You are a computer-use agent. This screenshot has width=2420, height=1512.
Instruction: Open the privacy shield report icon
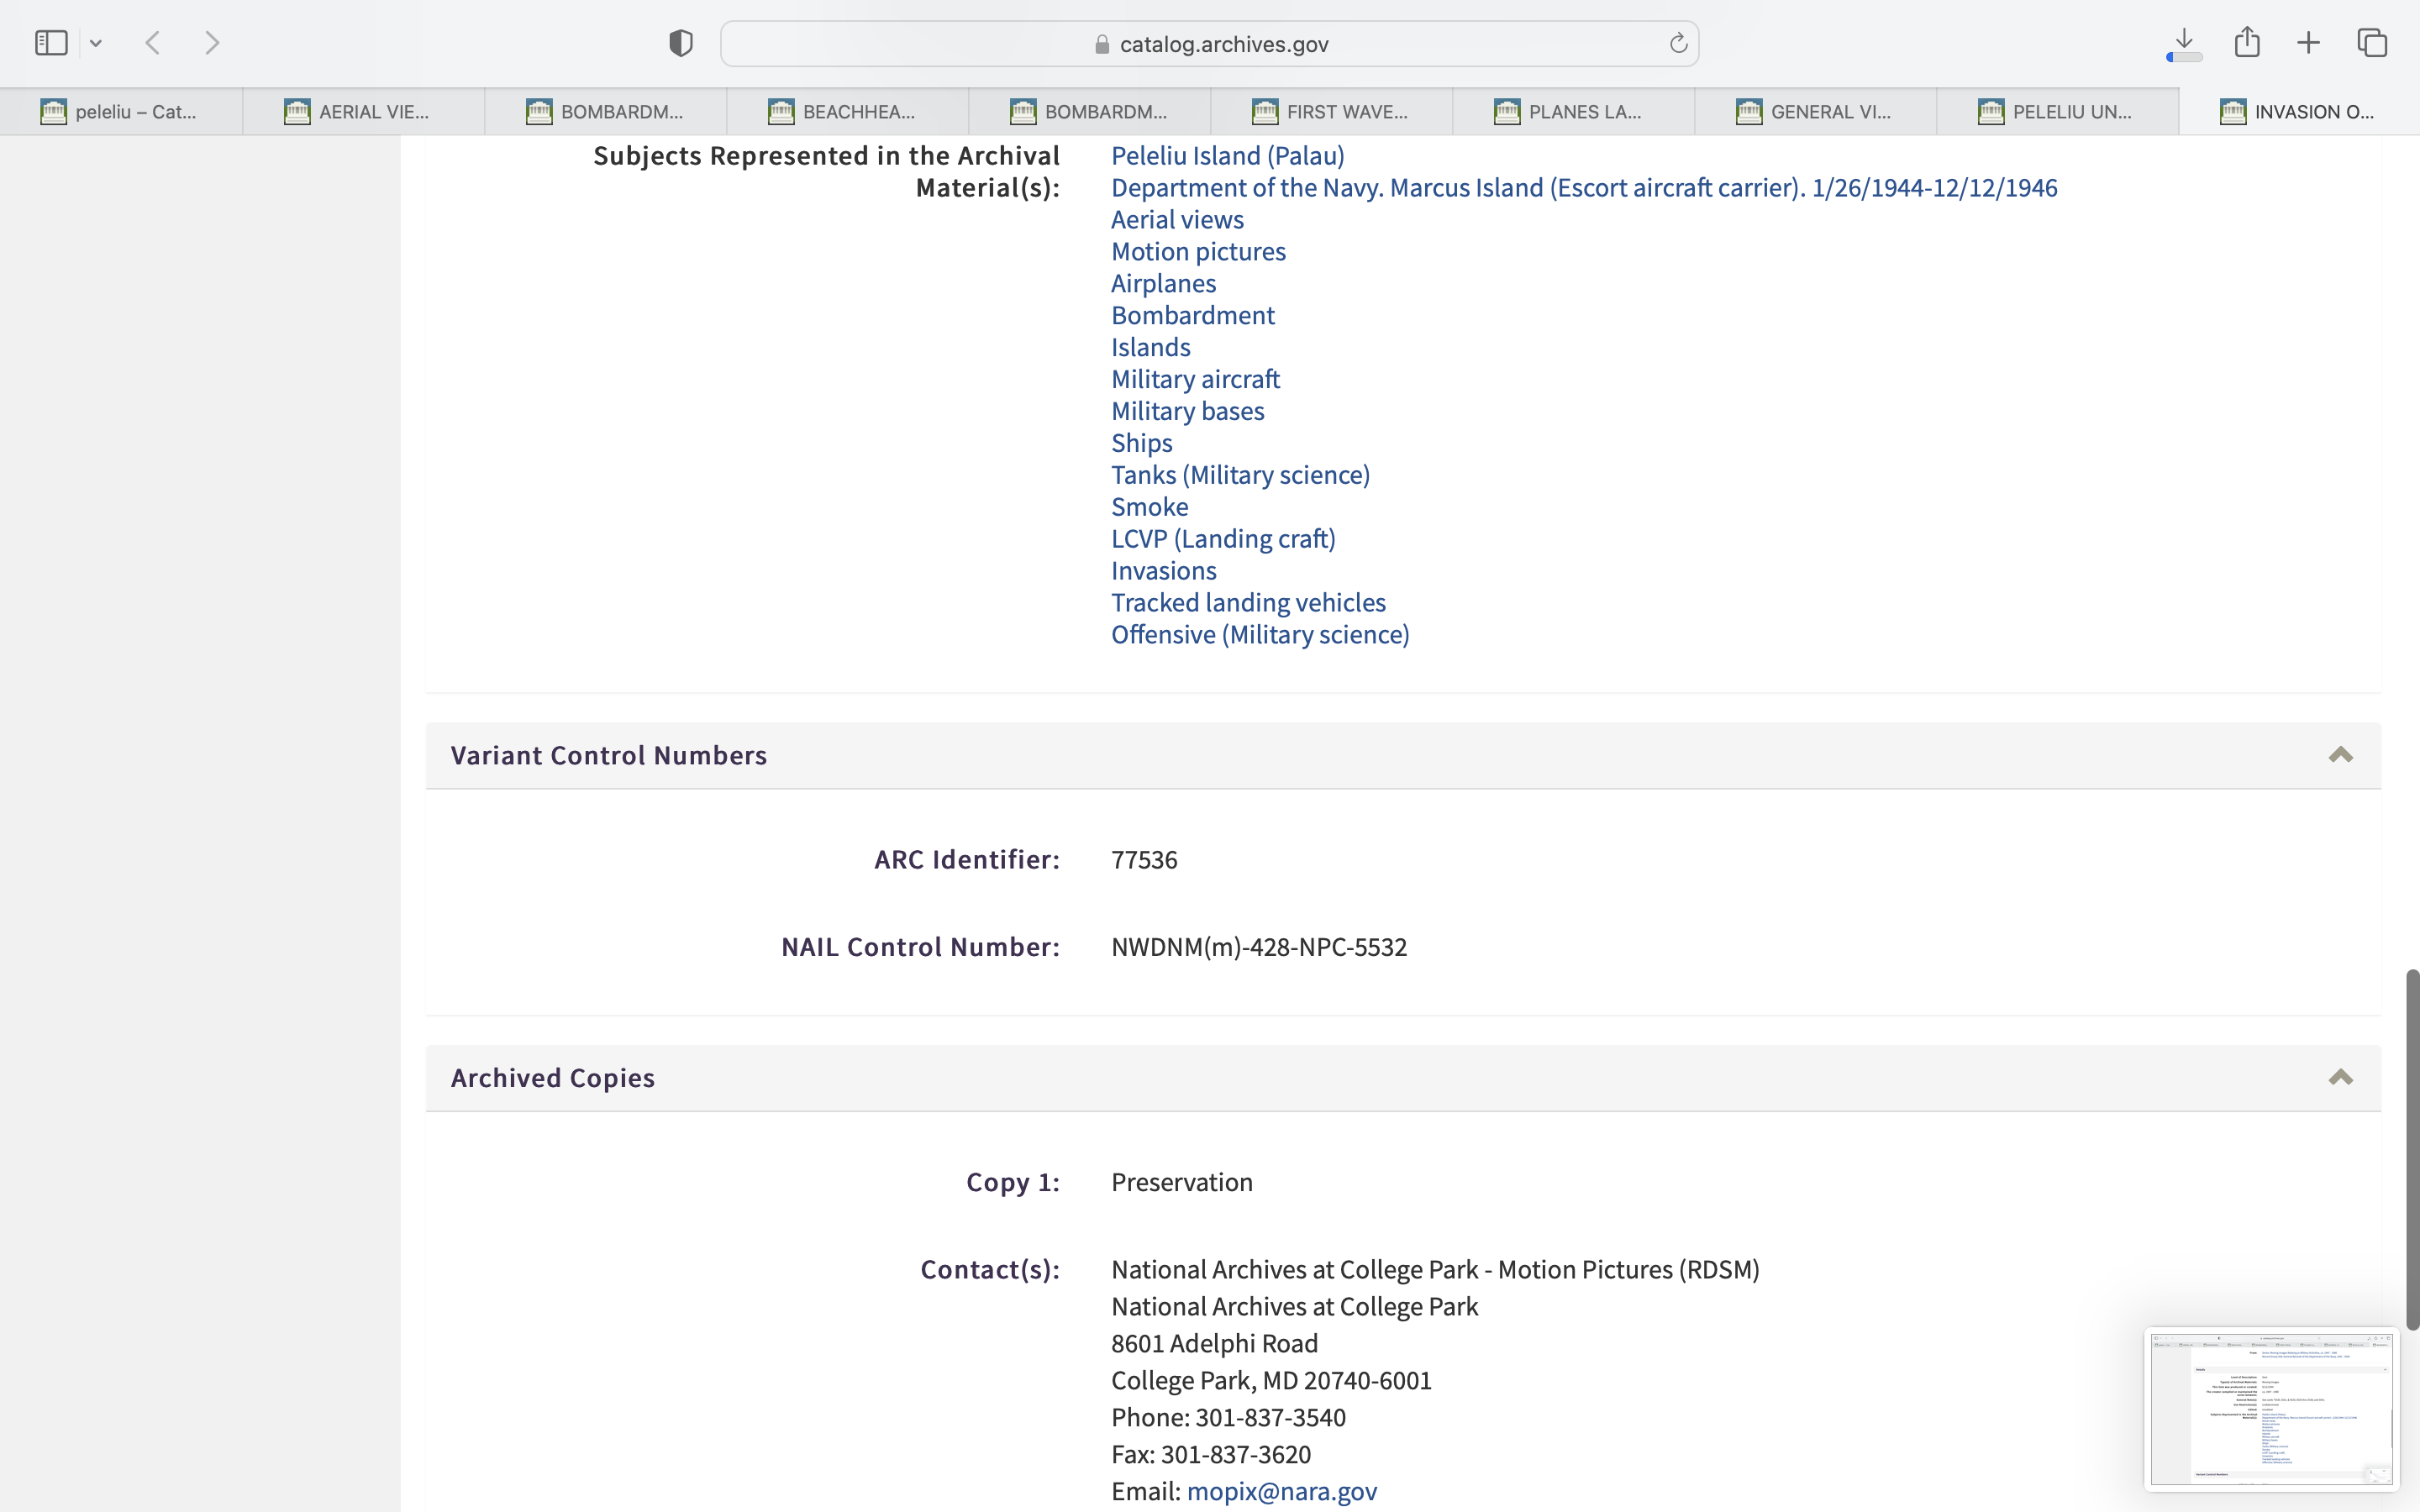[681, 43]
